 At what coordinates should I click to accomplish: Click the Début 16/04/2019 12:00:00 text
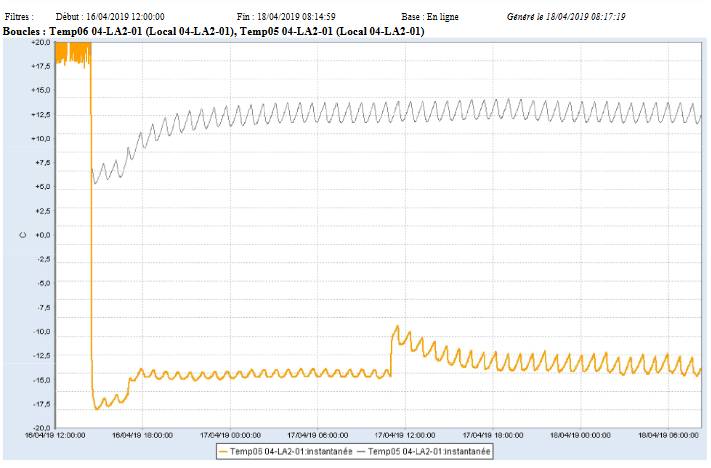[110, 17]
